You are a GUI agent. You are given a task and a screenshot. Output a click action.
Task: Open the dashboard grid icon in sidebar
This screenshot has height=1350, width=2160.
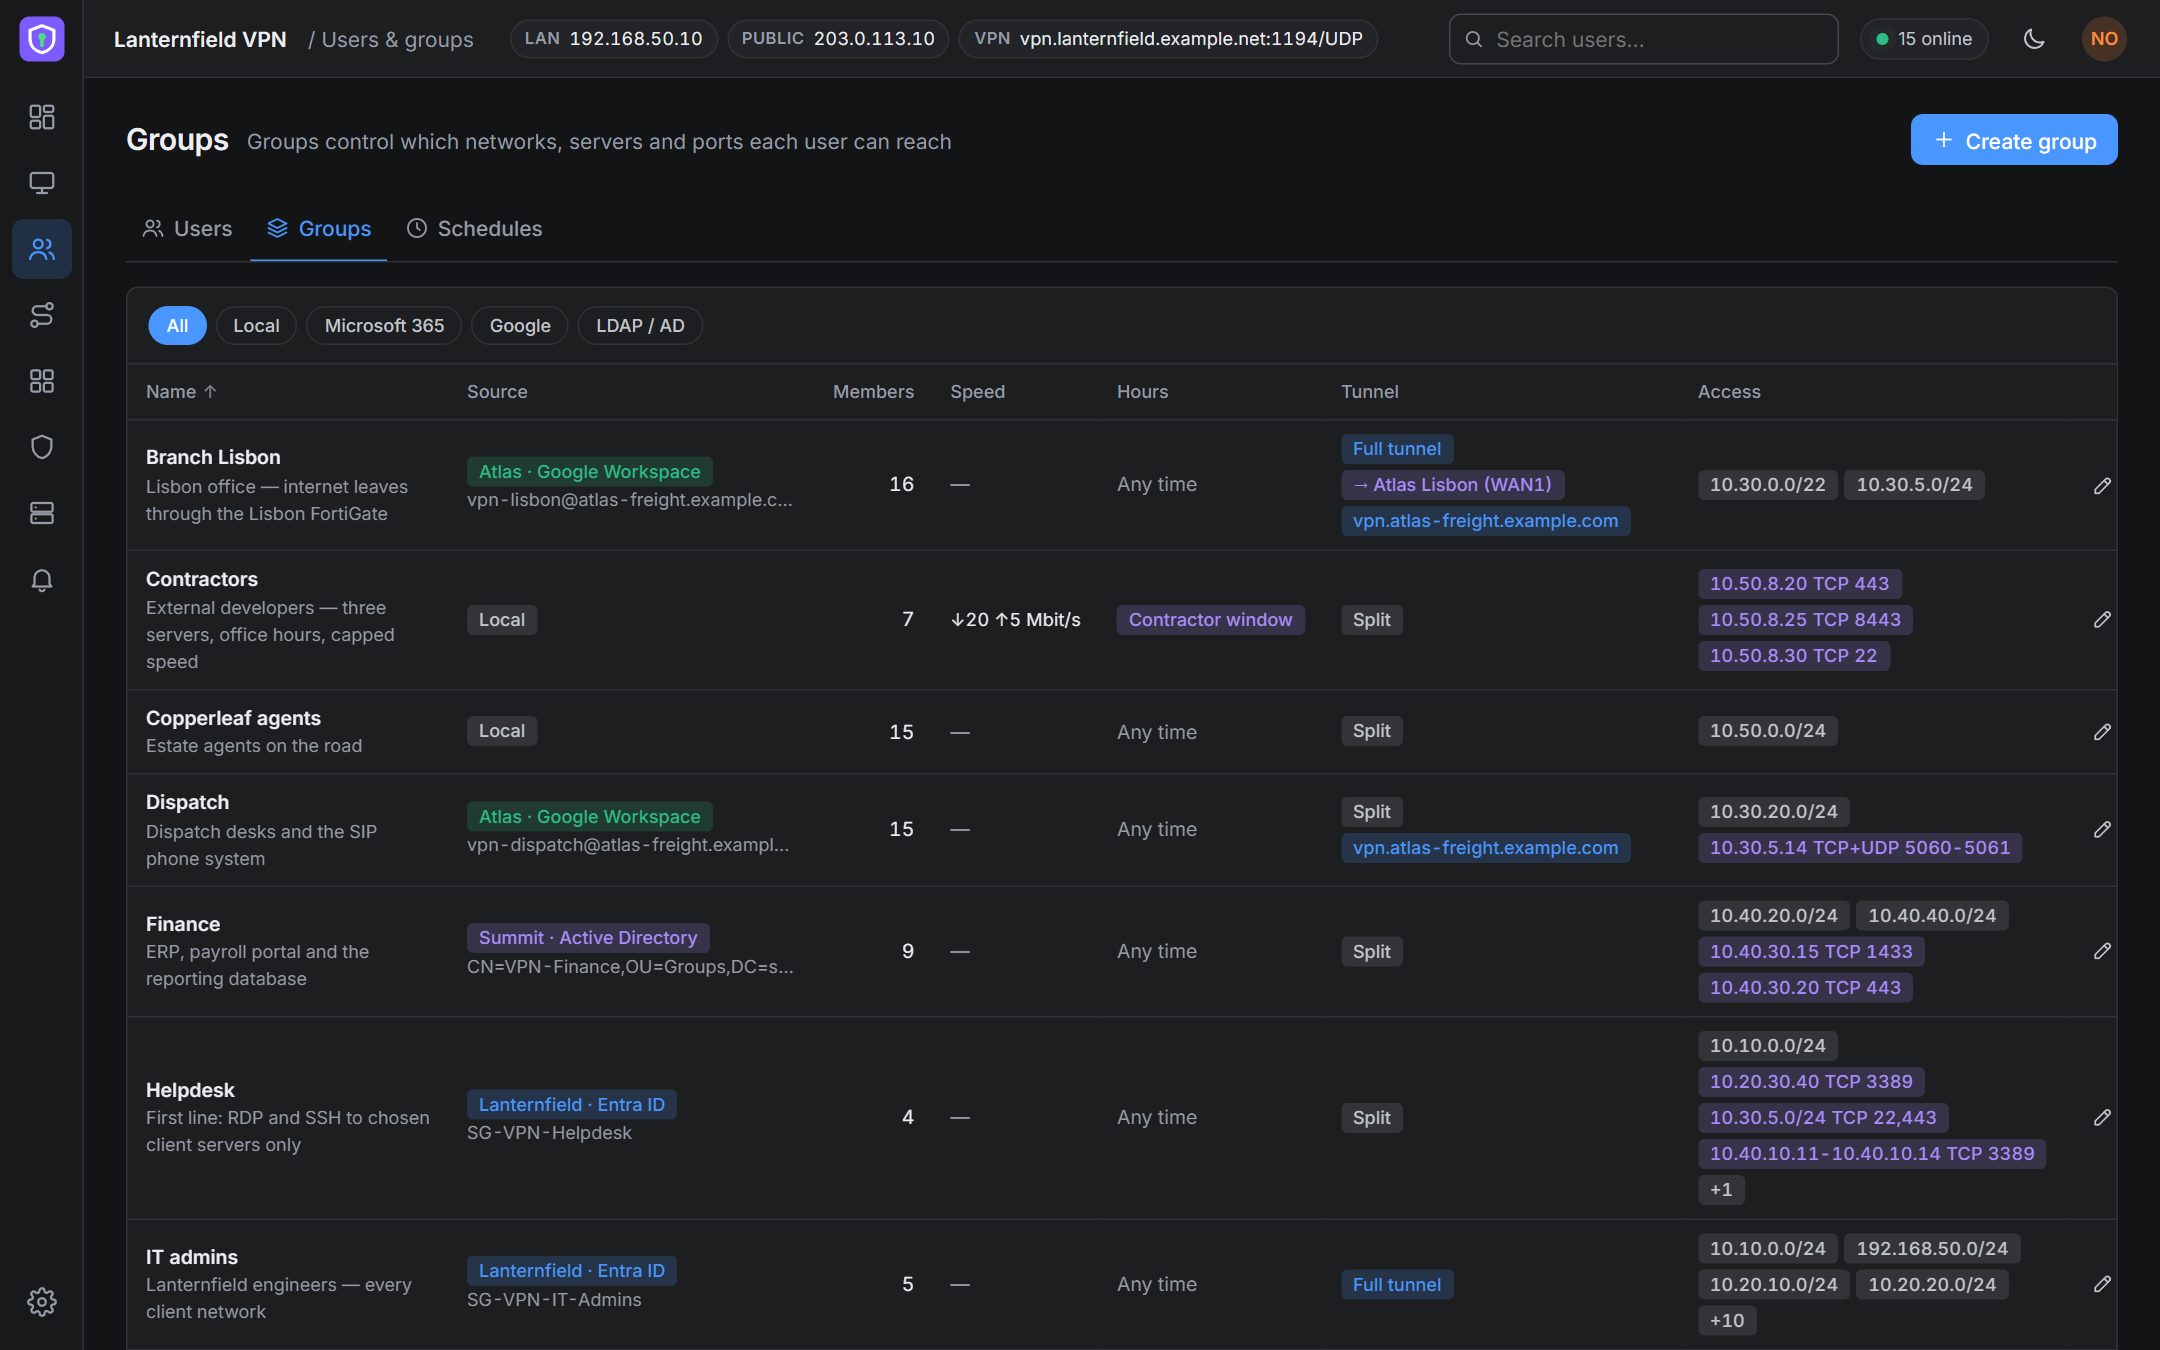pyautogui.click(x=42, y=117)
